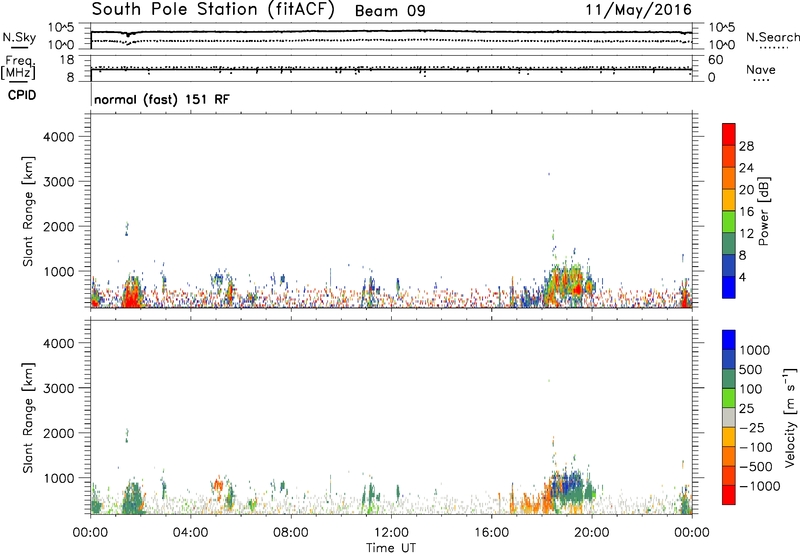Click the strong echo cluster near 19:00 in power panel

tap(568, 286)
